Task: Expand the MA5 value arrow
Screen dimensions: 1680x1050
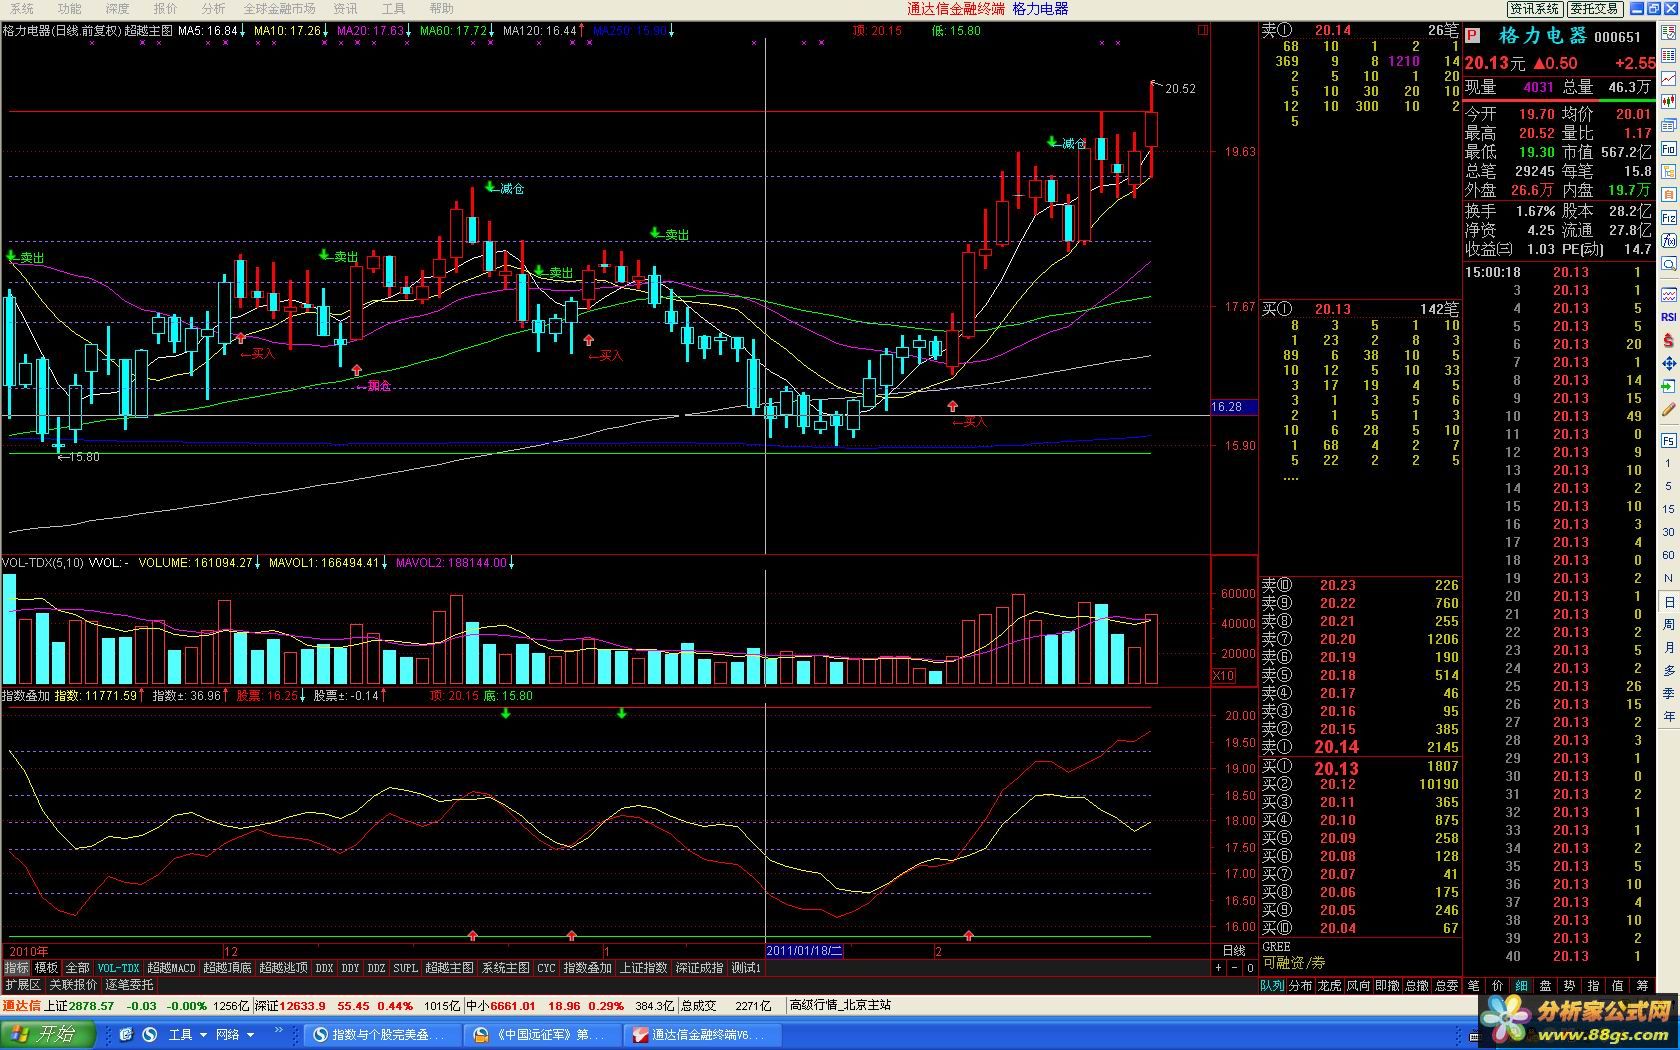Action: pos(243,31)
